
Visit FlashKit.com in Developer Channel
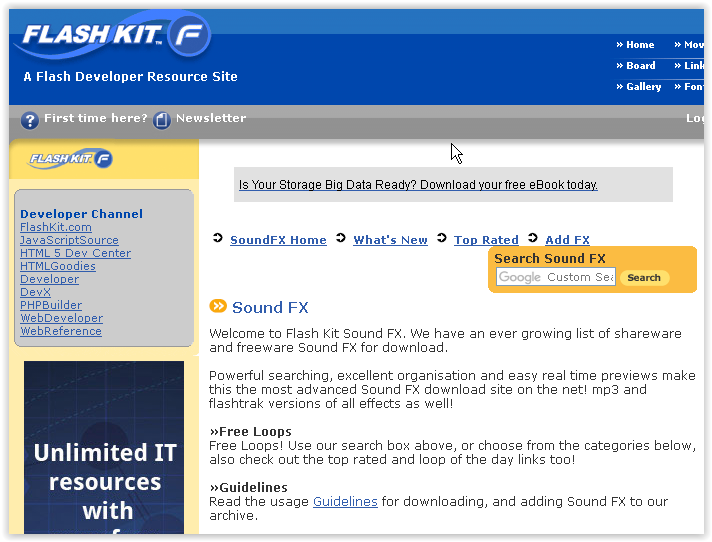point(55,227)
